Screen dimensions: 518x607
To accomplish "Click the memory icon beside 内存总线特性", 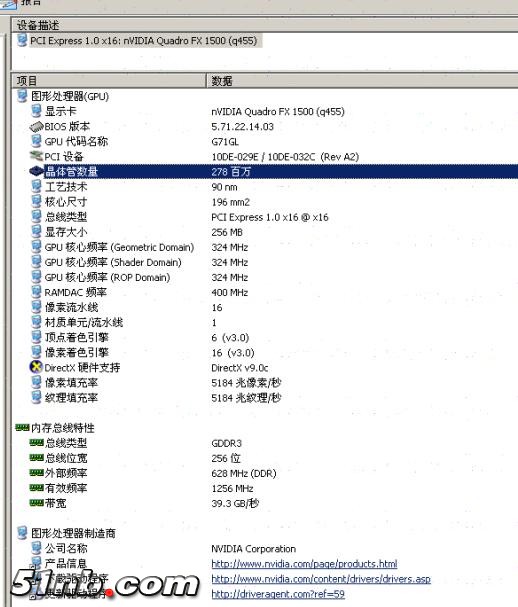I will (22, 428).
